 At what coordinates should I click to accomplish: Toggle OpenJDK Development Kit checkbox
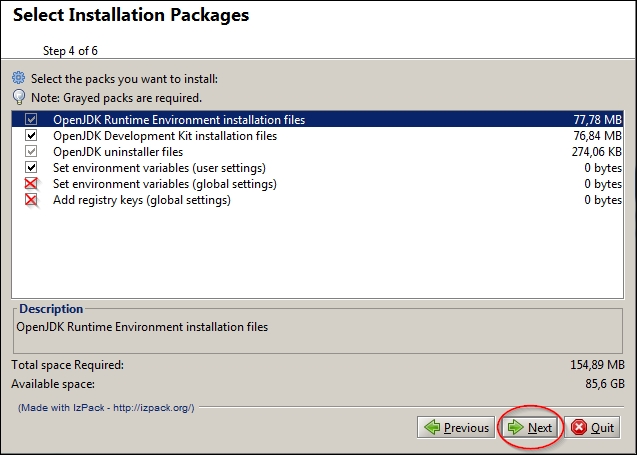click(31, 136)
